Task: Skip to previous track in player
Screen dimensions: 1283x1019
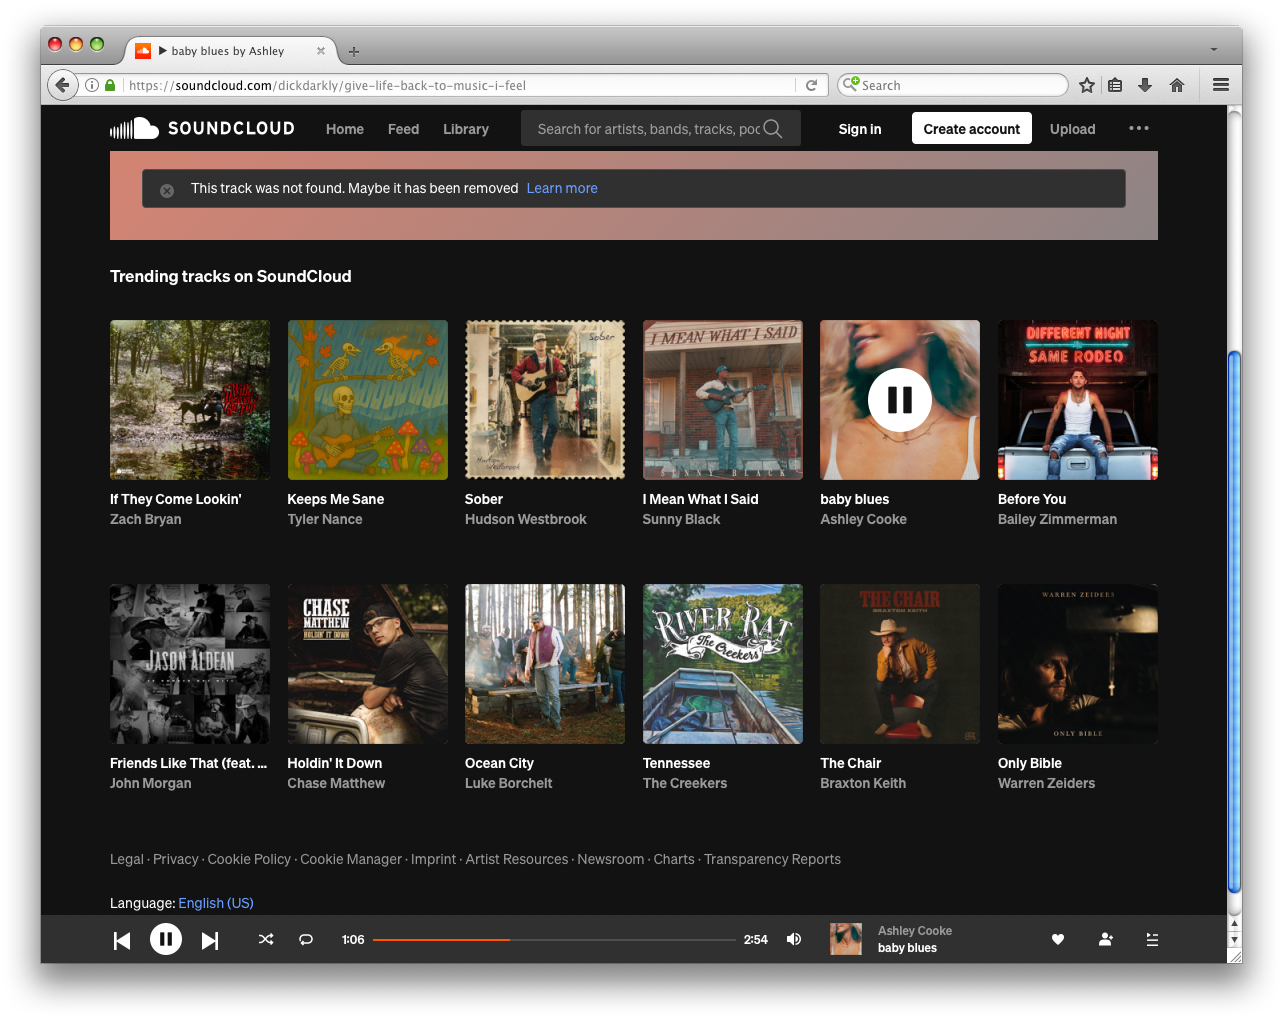Action: (x=122, y=940)
